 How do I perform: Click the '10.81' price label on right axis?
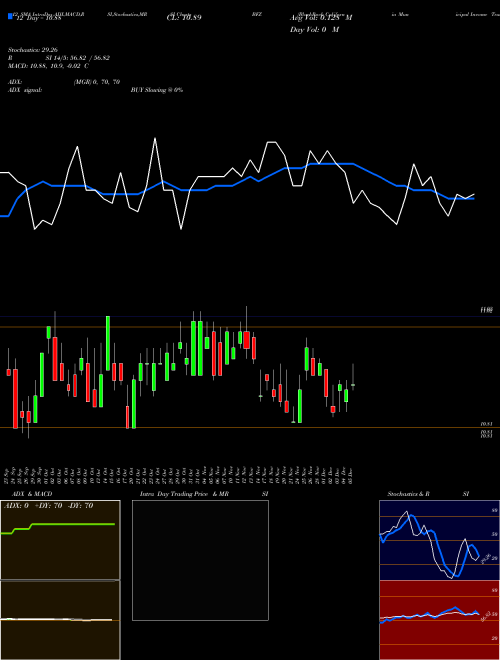coord(487,424)
